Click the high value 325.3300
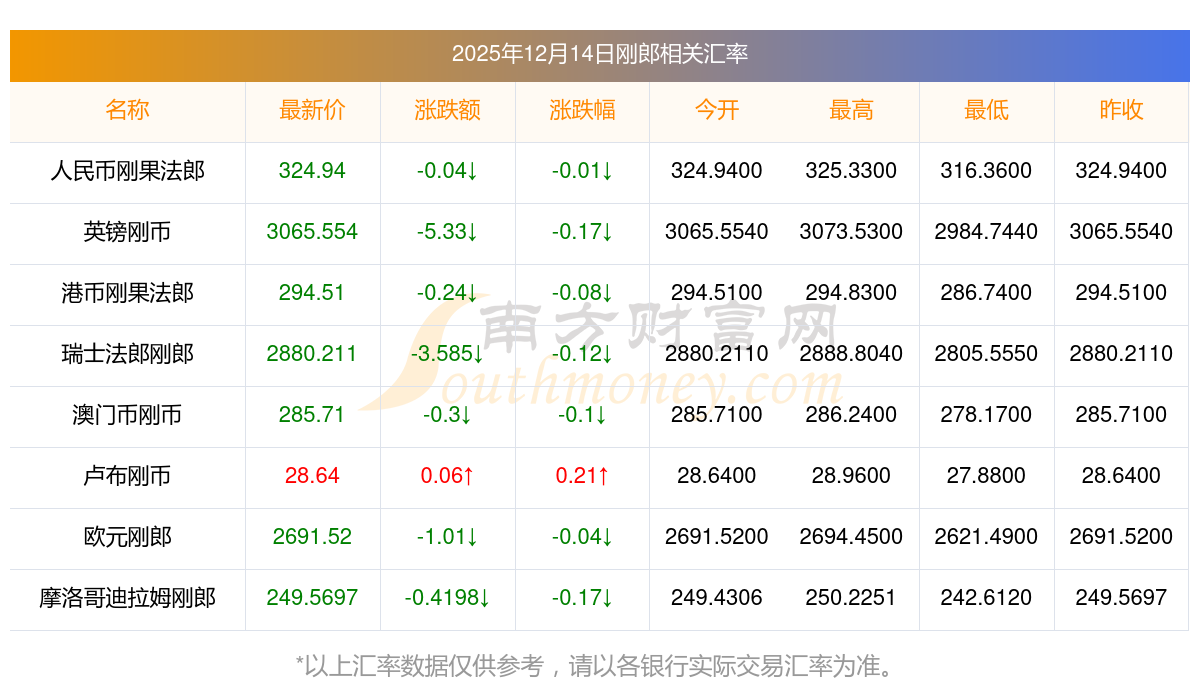1200x697 pixels. (852, 171)
